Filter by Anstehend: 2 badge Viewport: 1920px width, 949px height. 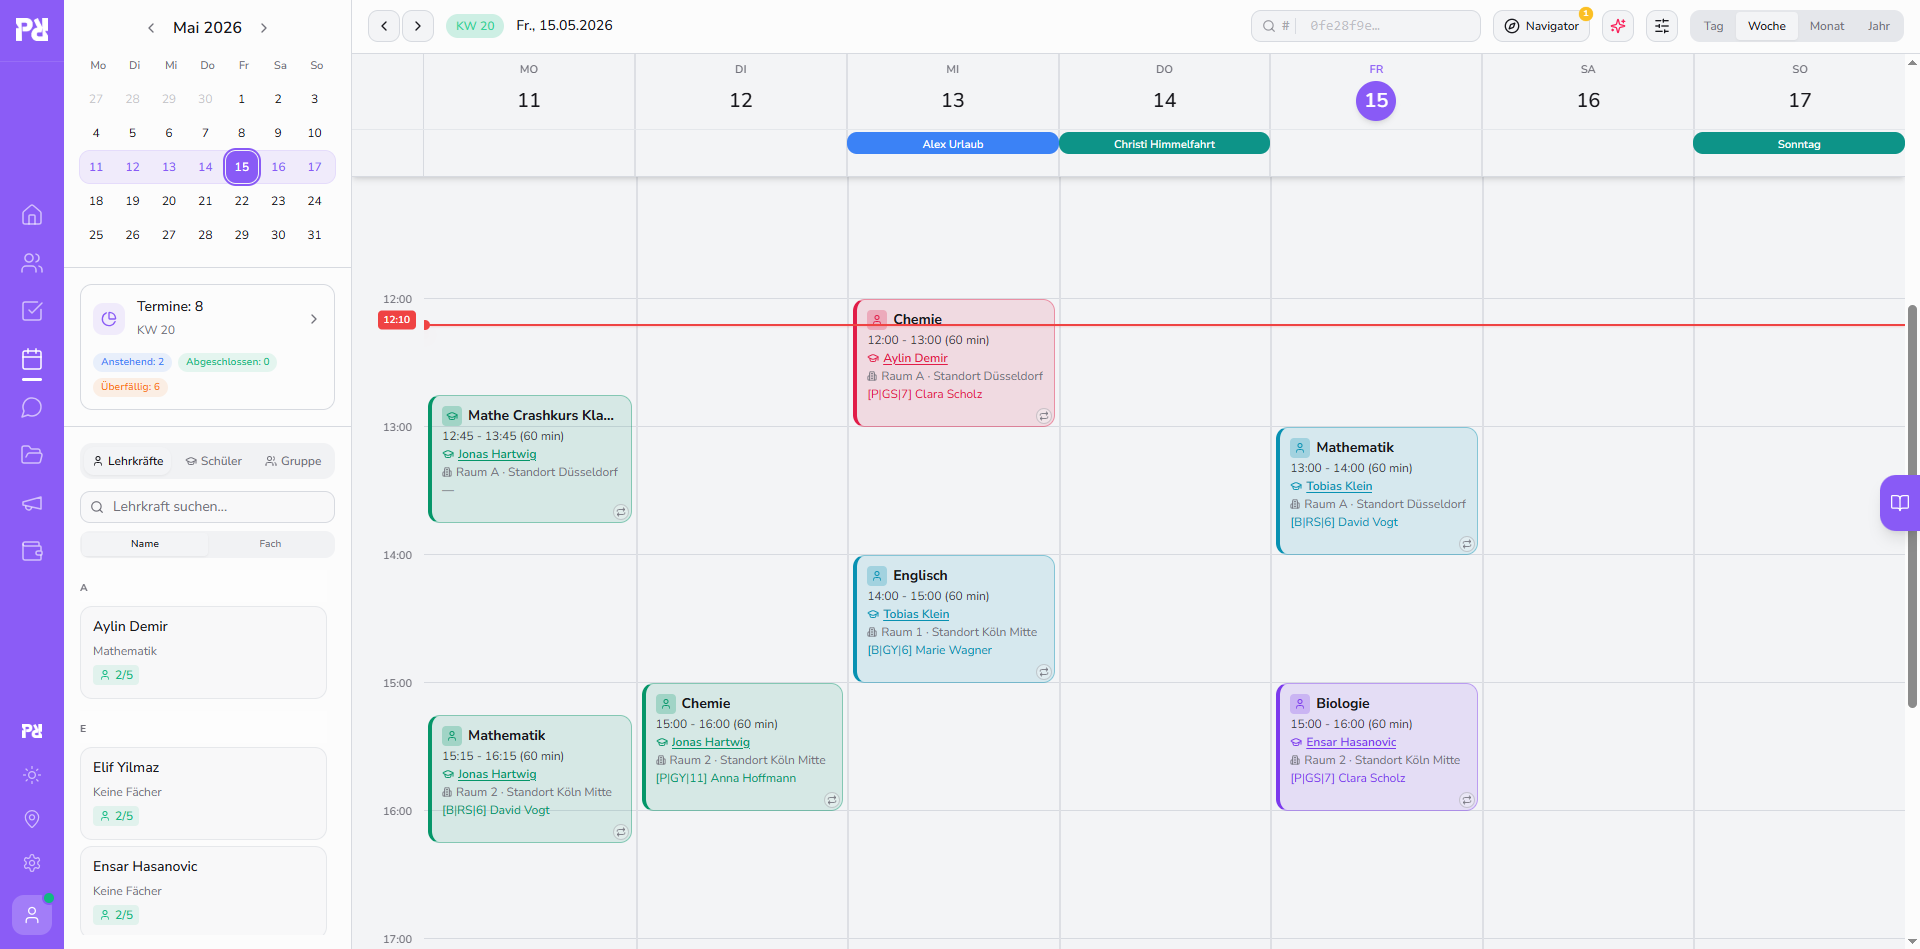pyautogui.click(x=132, y=362)
